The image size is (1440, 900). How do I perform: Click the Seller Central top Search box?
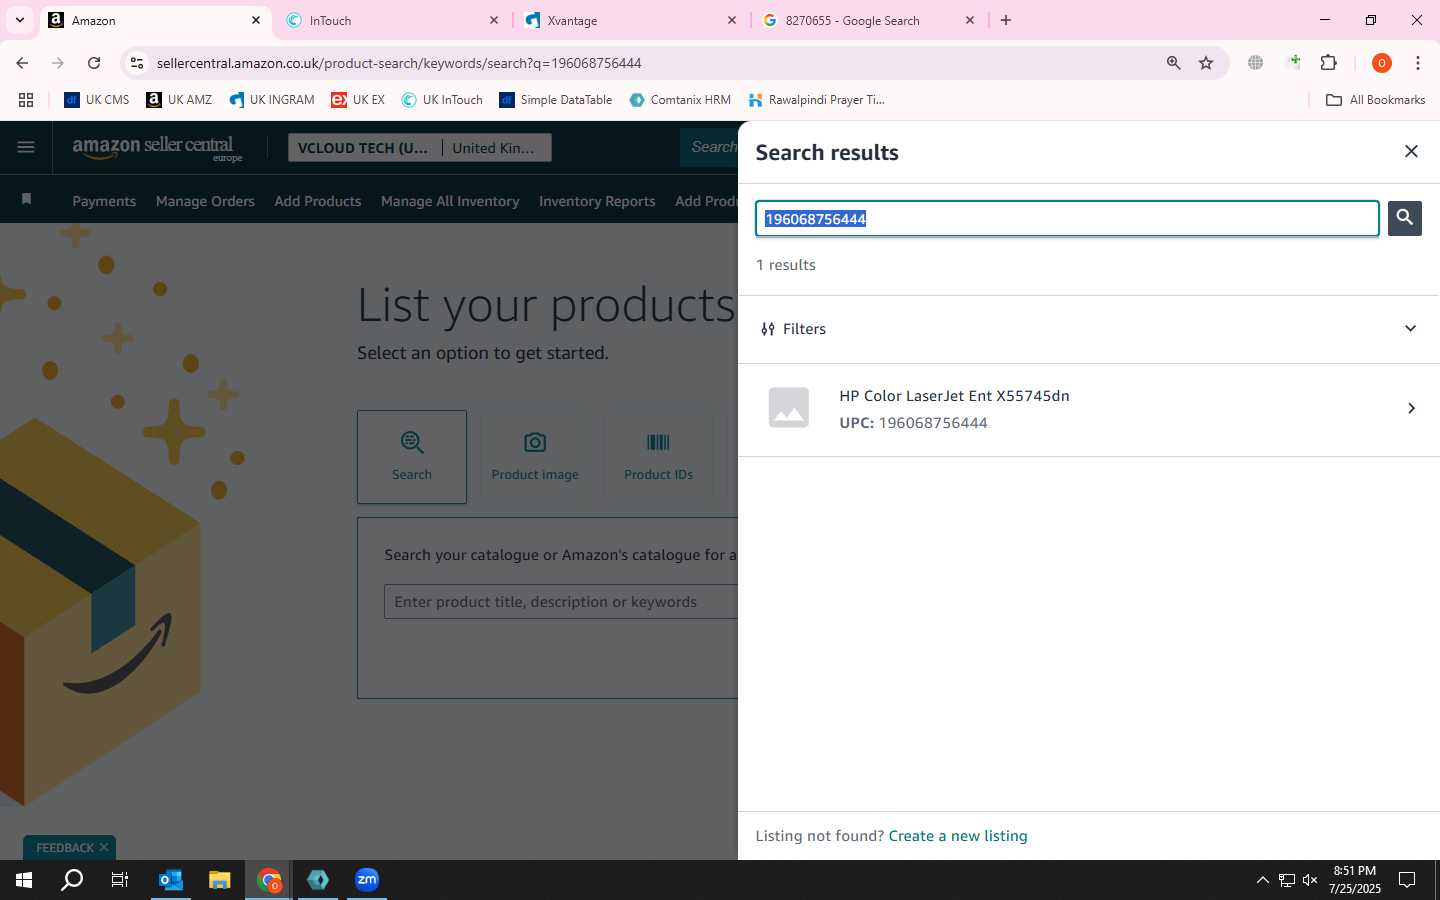coord(710,147)
